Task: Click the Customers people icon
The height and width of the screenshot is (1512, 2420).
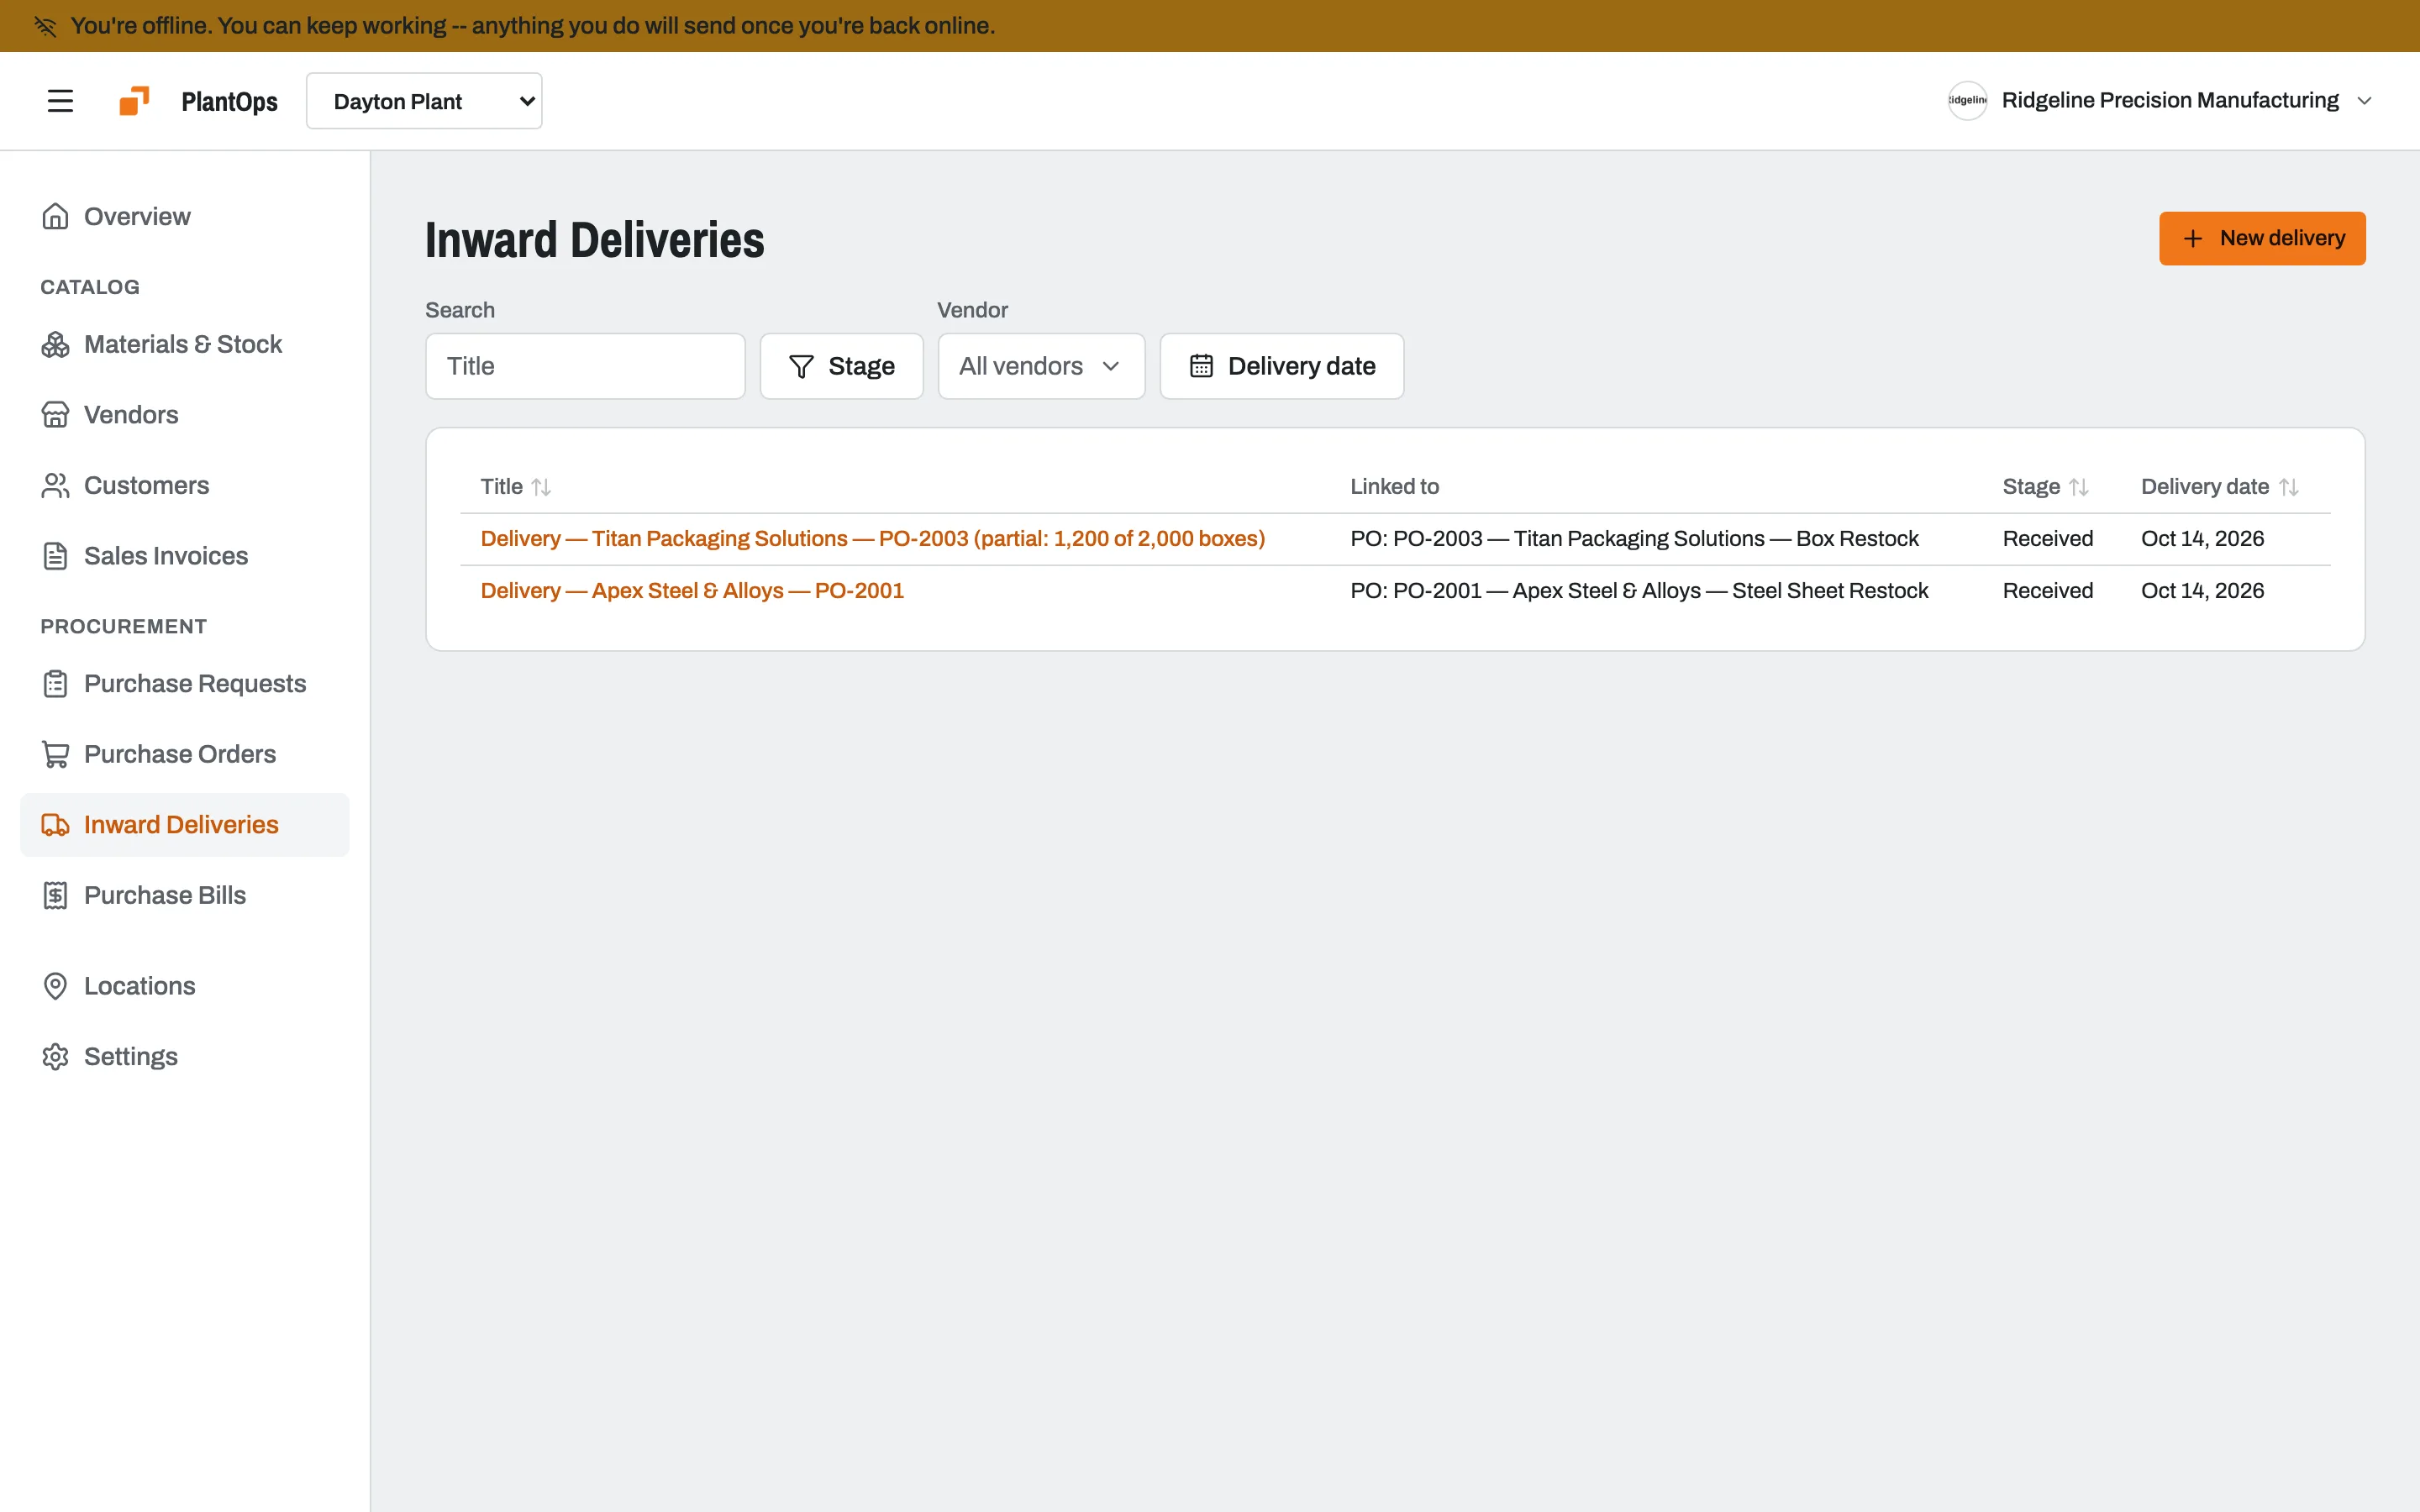Action: (x=55, y=485)
